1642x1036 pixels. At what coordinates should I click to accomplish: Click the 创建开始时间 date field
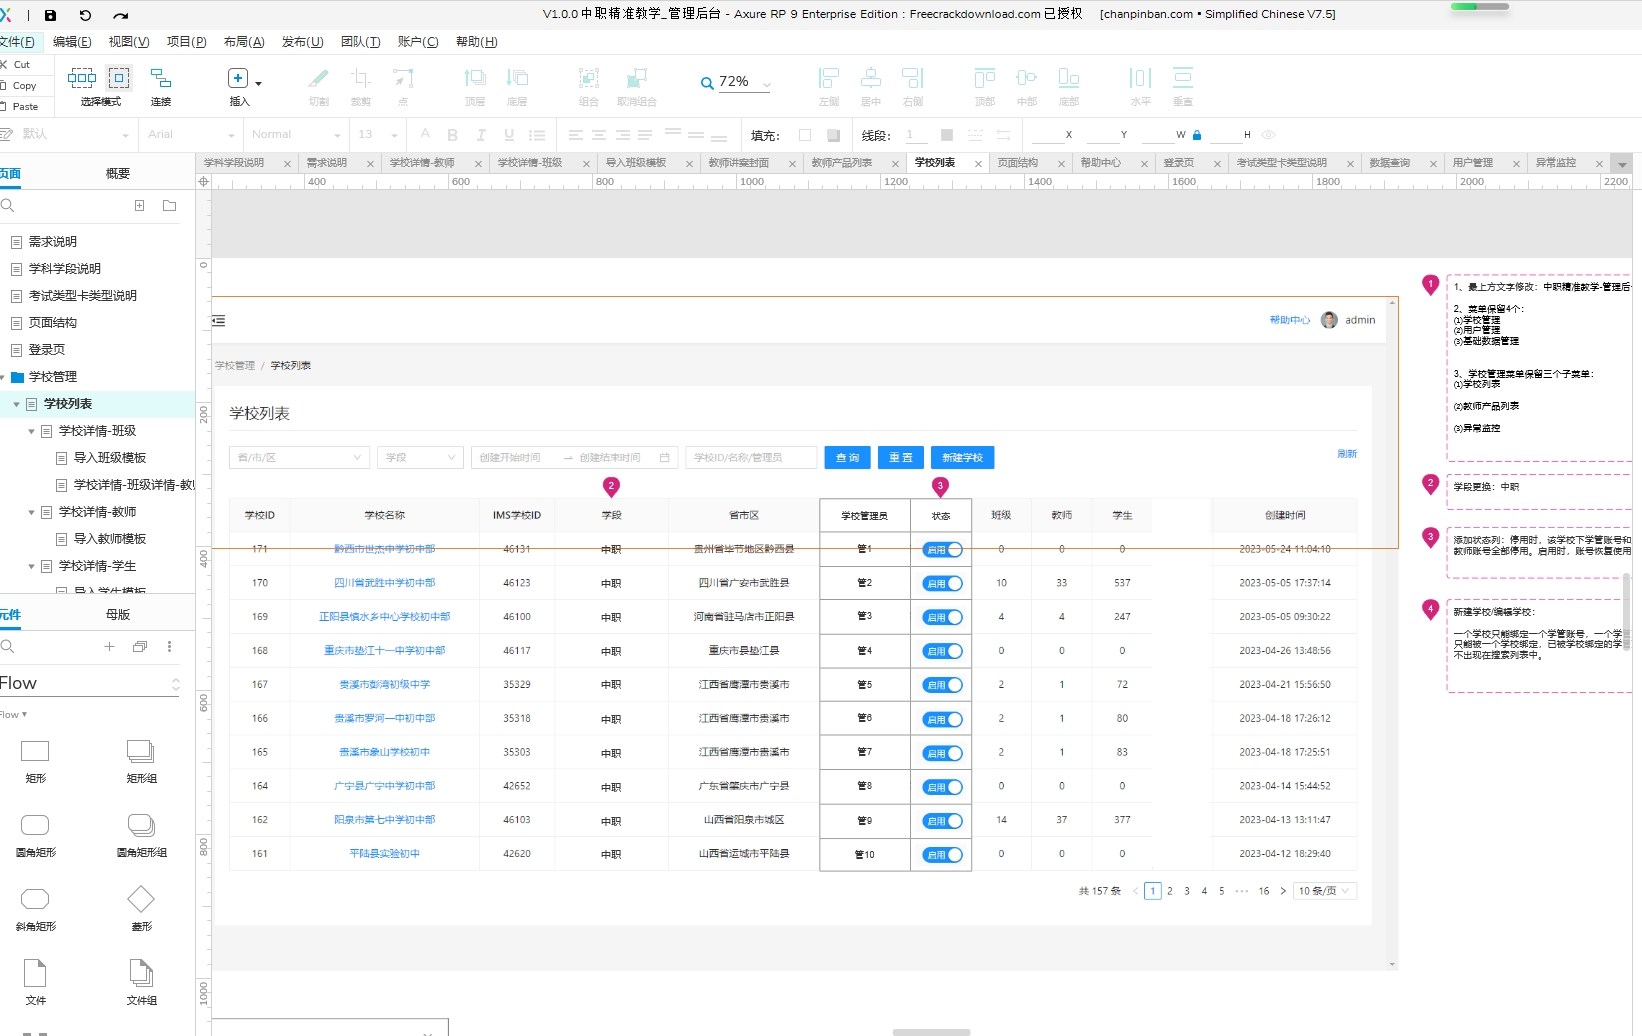coord(510,458)
